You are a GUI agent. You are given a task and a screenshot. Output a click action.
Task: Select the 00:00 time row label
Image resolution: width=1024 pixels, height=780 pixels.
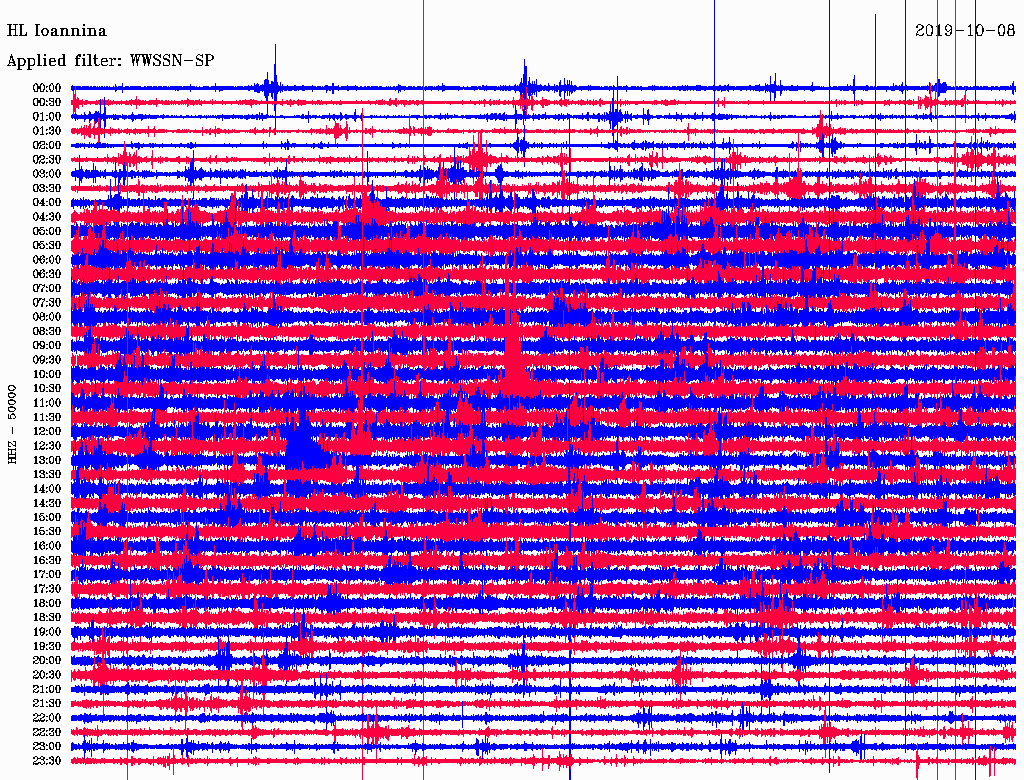pos(47,88)
